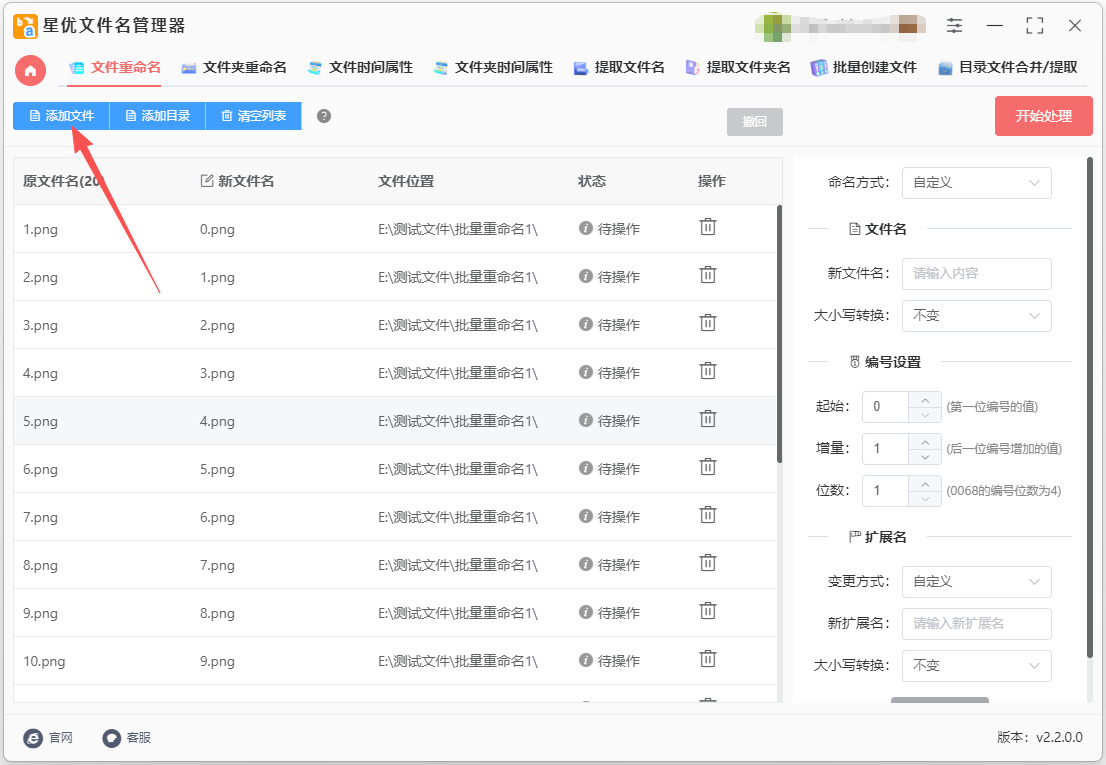Open the help question mark icon

pyautogui.click(x=324, y=116)
